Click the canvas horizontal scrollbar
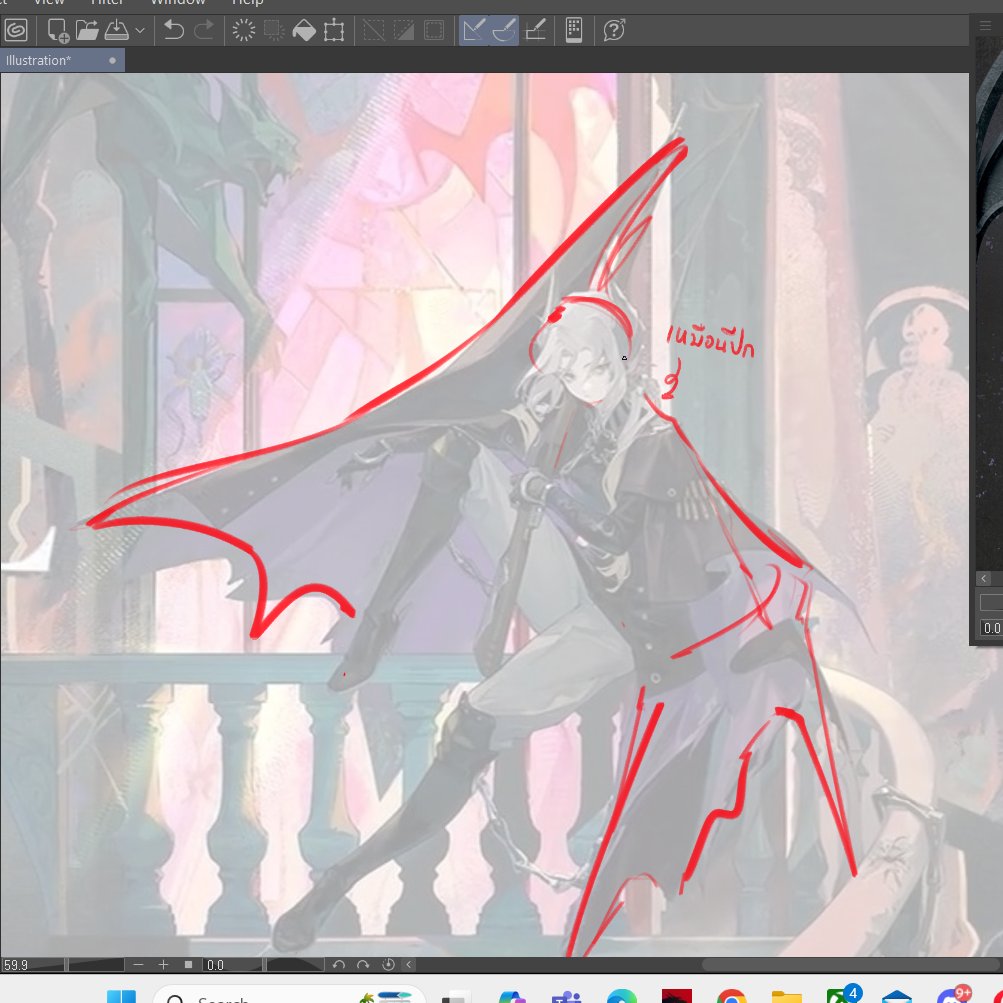Screen dimensions: 1003x1003 pyautogui.click(x=851, y=965)
